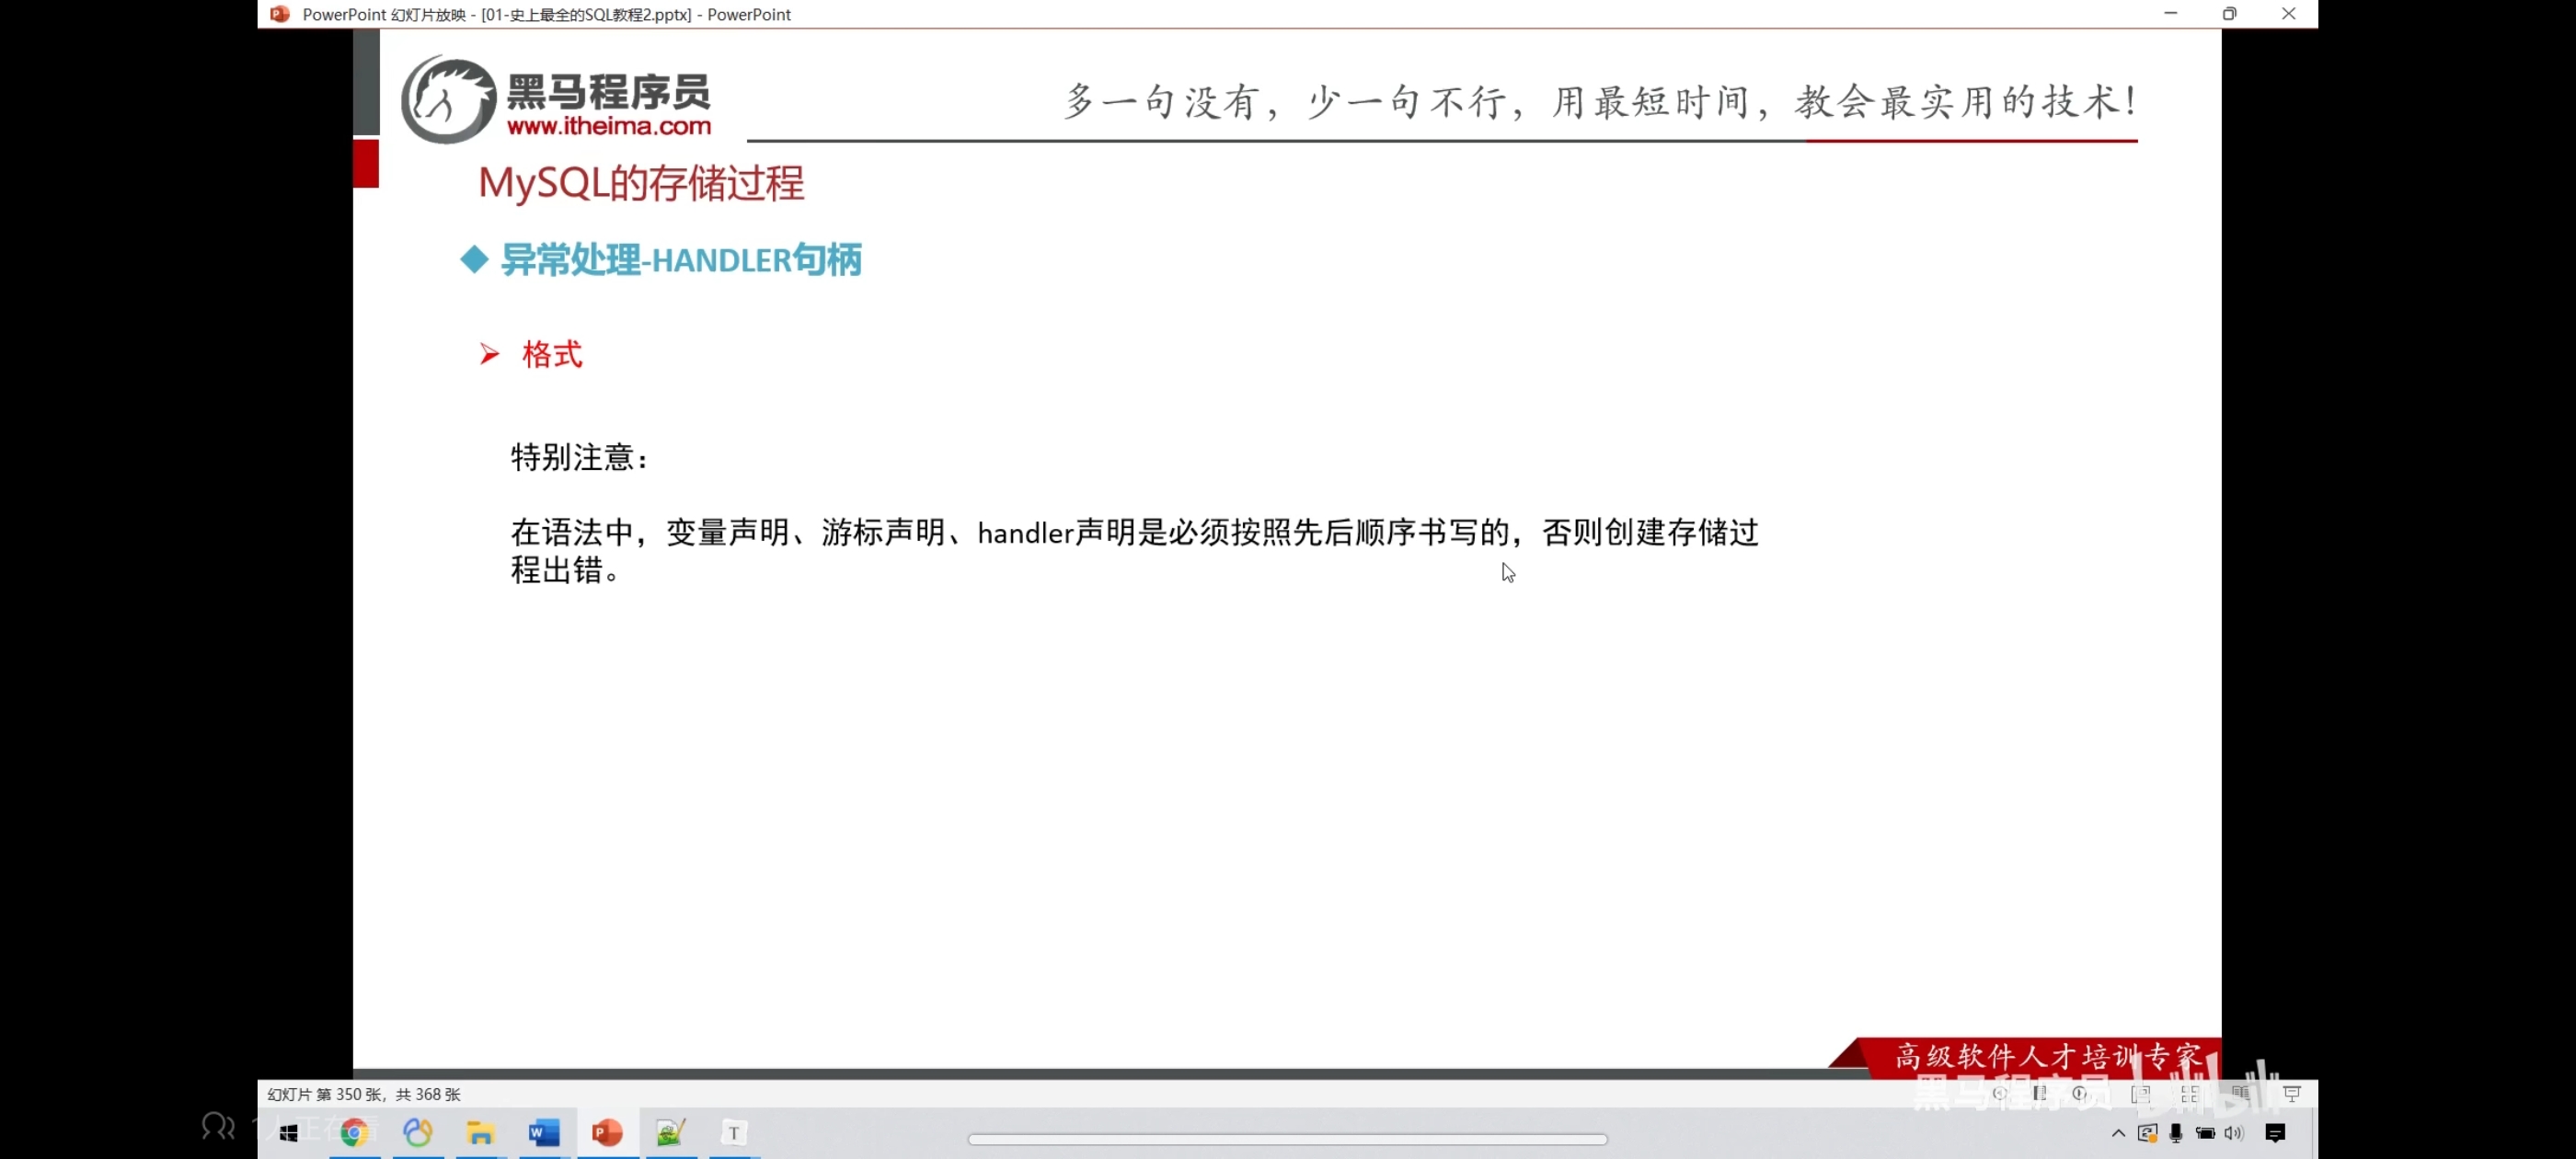Switch to Slide Sorter view icon

coord(2190,1095)
